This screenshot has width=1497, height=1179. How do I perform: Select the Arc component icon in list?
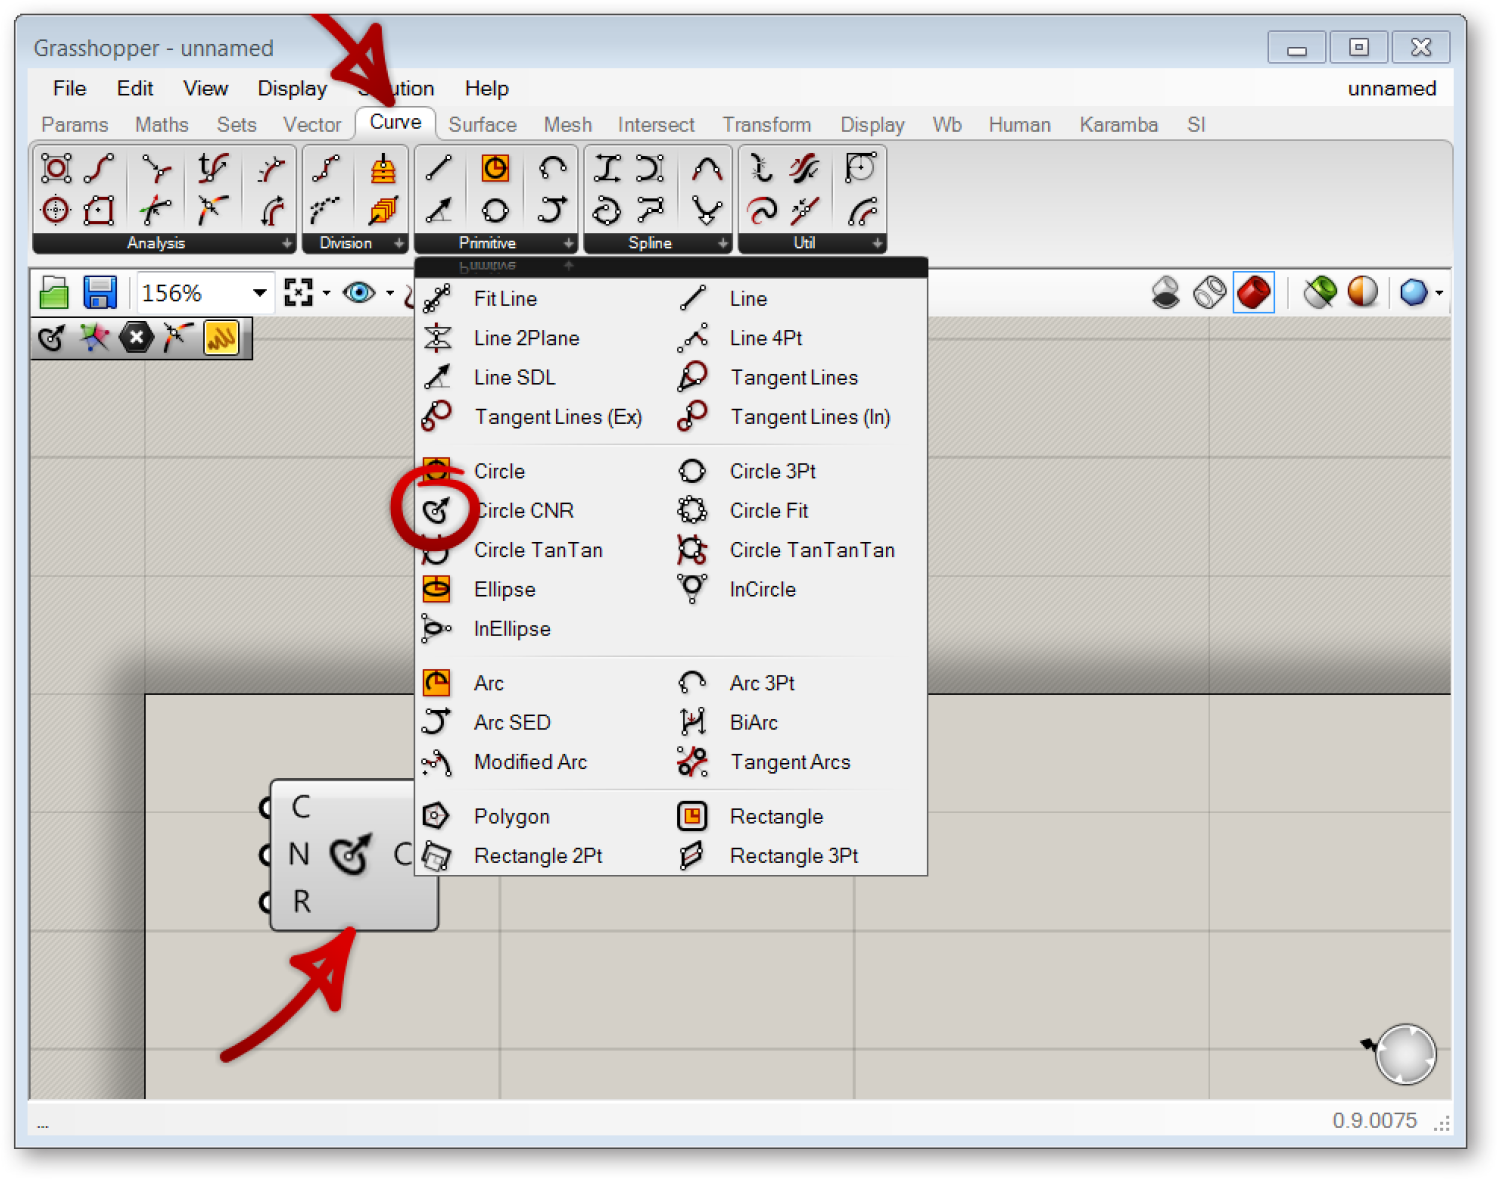[x=437, y=683]
